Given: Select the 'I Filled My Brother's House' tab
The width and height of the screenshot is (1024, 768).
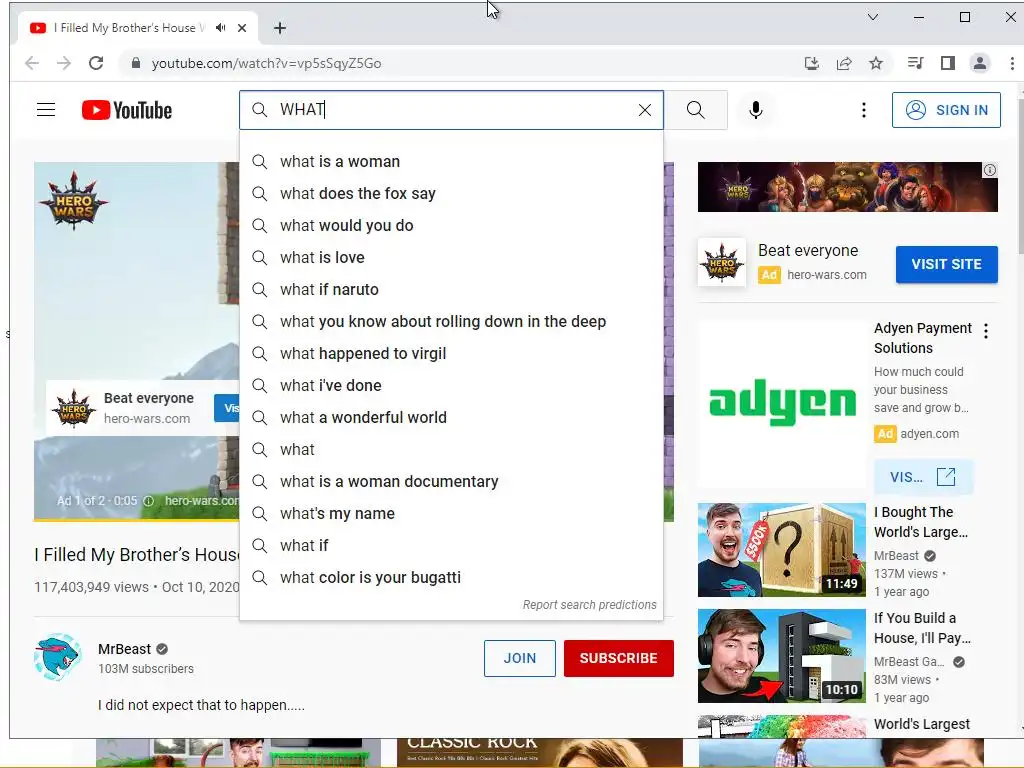Looking at the screenshot, I should point(129,28).
